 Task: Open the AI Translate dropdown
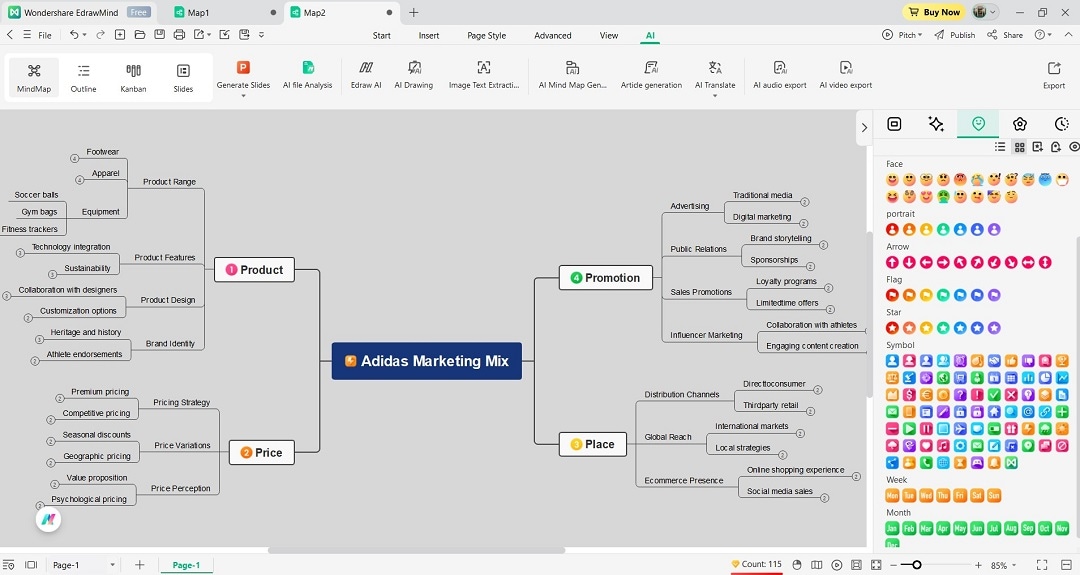tap(714, 96)
